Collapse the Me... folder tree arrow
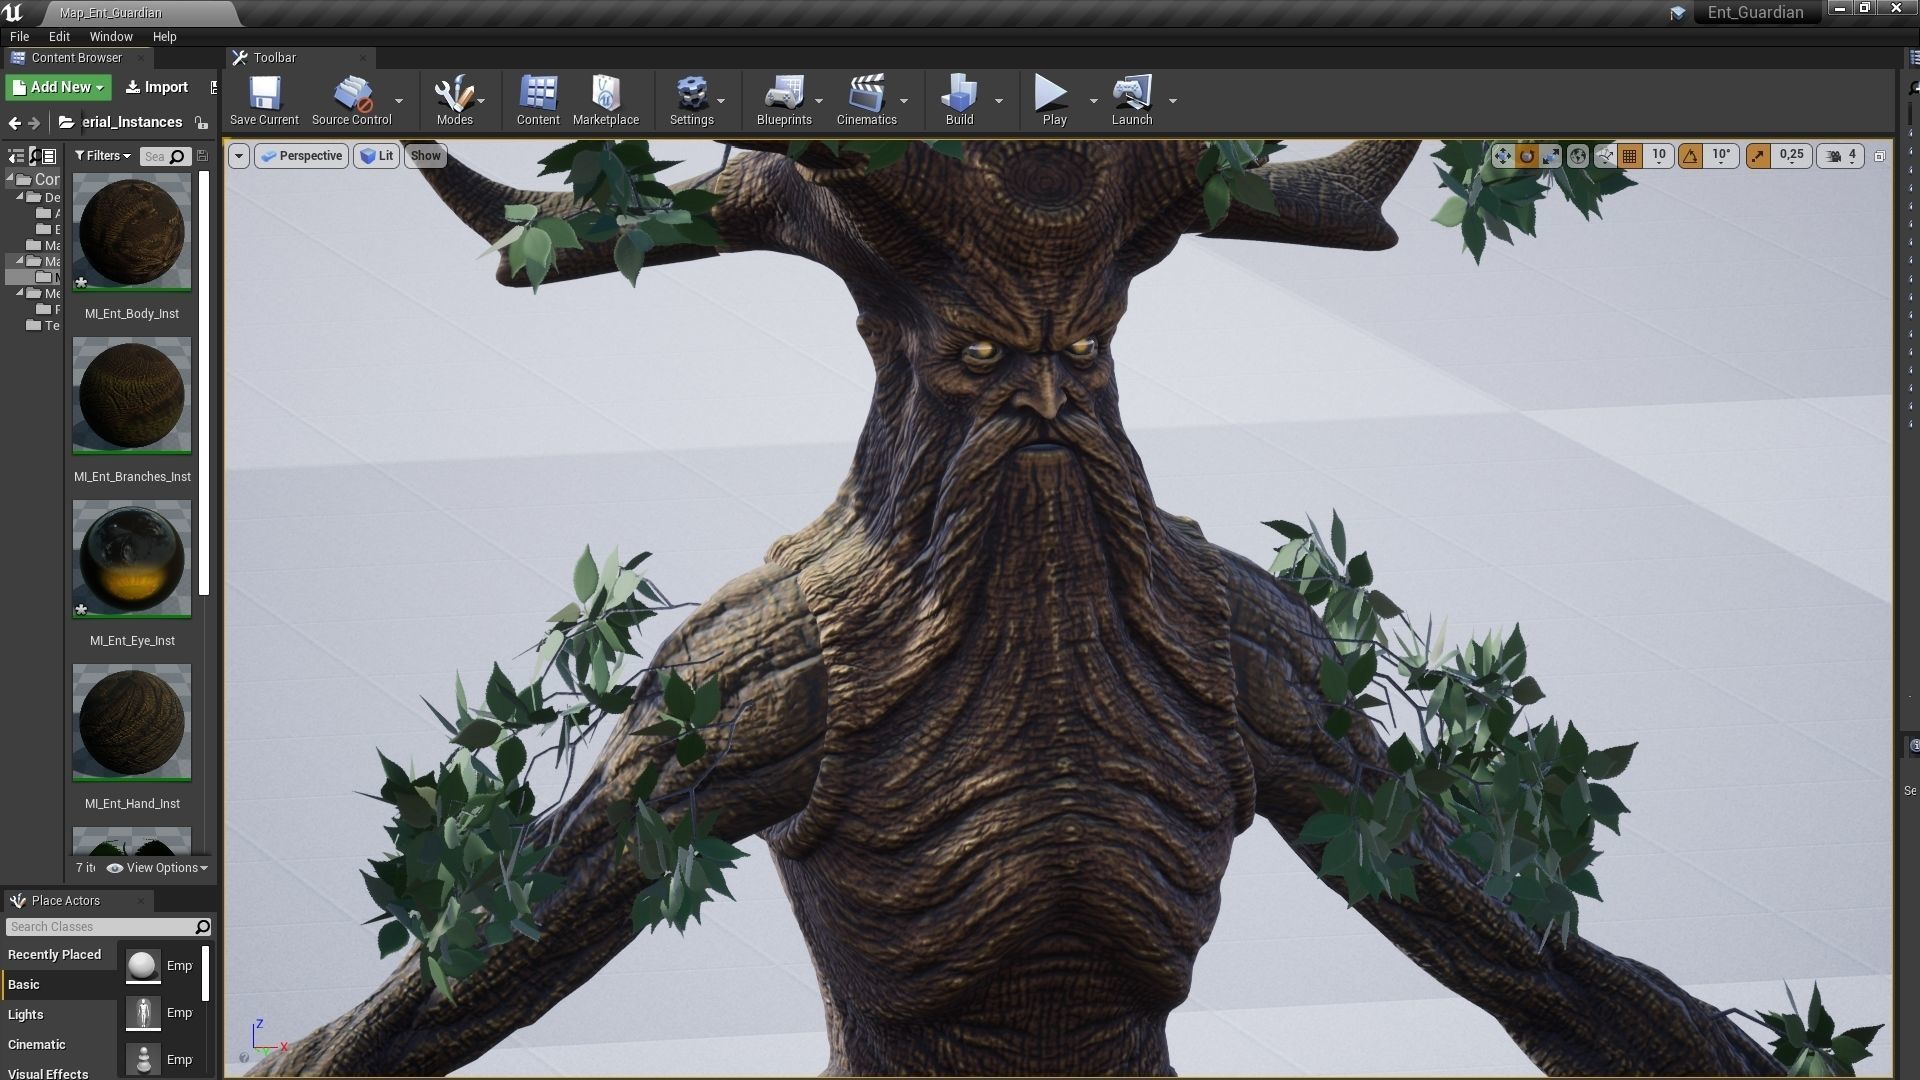This screenshot has width=1920, height=1080. [19, 293]
